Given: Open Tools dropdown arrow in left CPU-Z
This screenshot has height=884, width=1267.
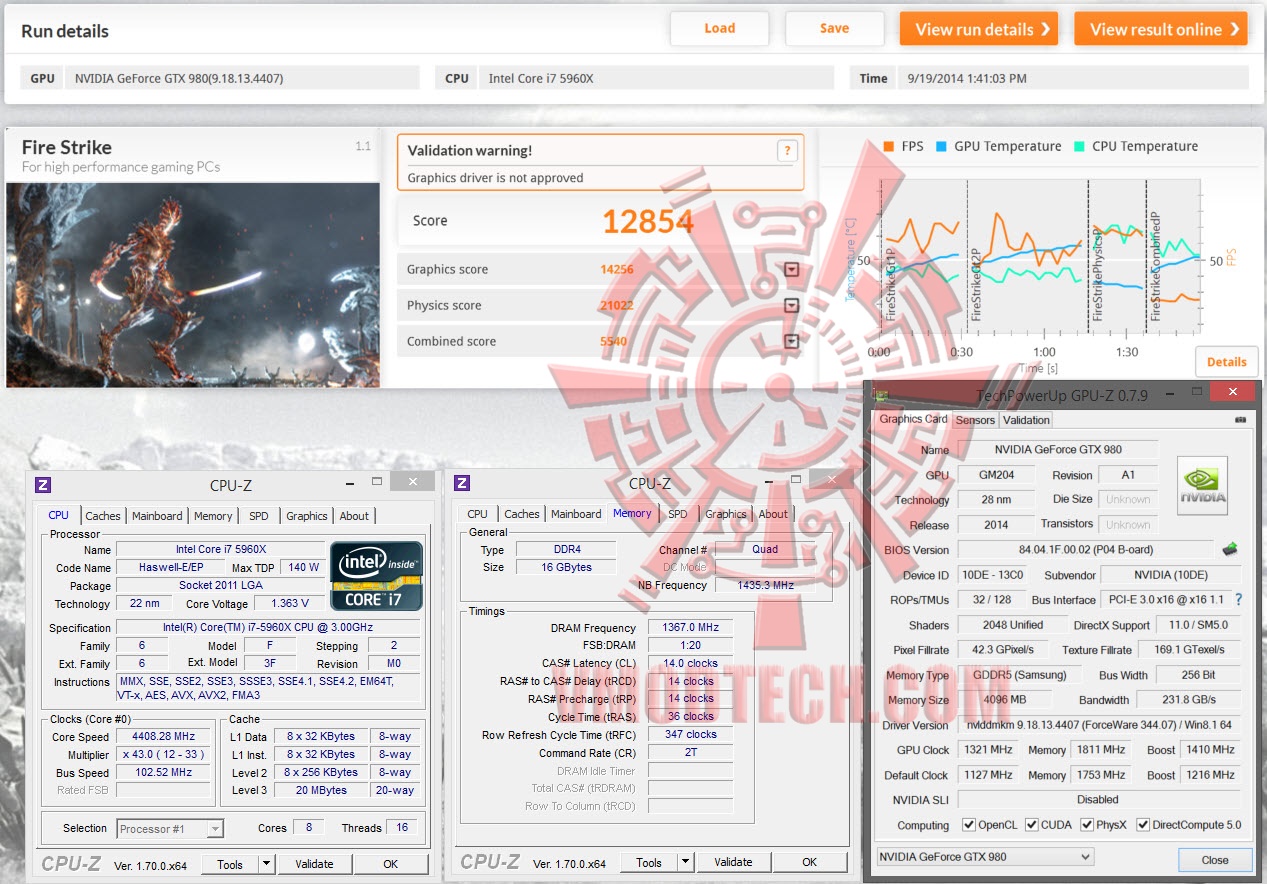Looking at the screenshot, I should [x=267, y=864].
